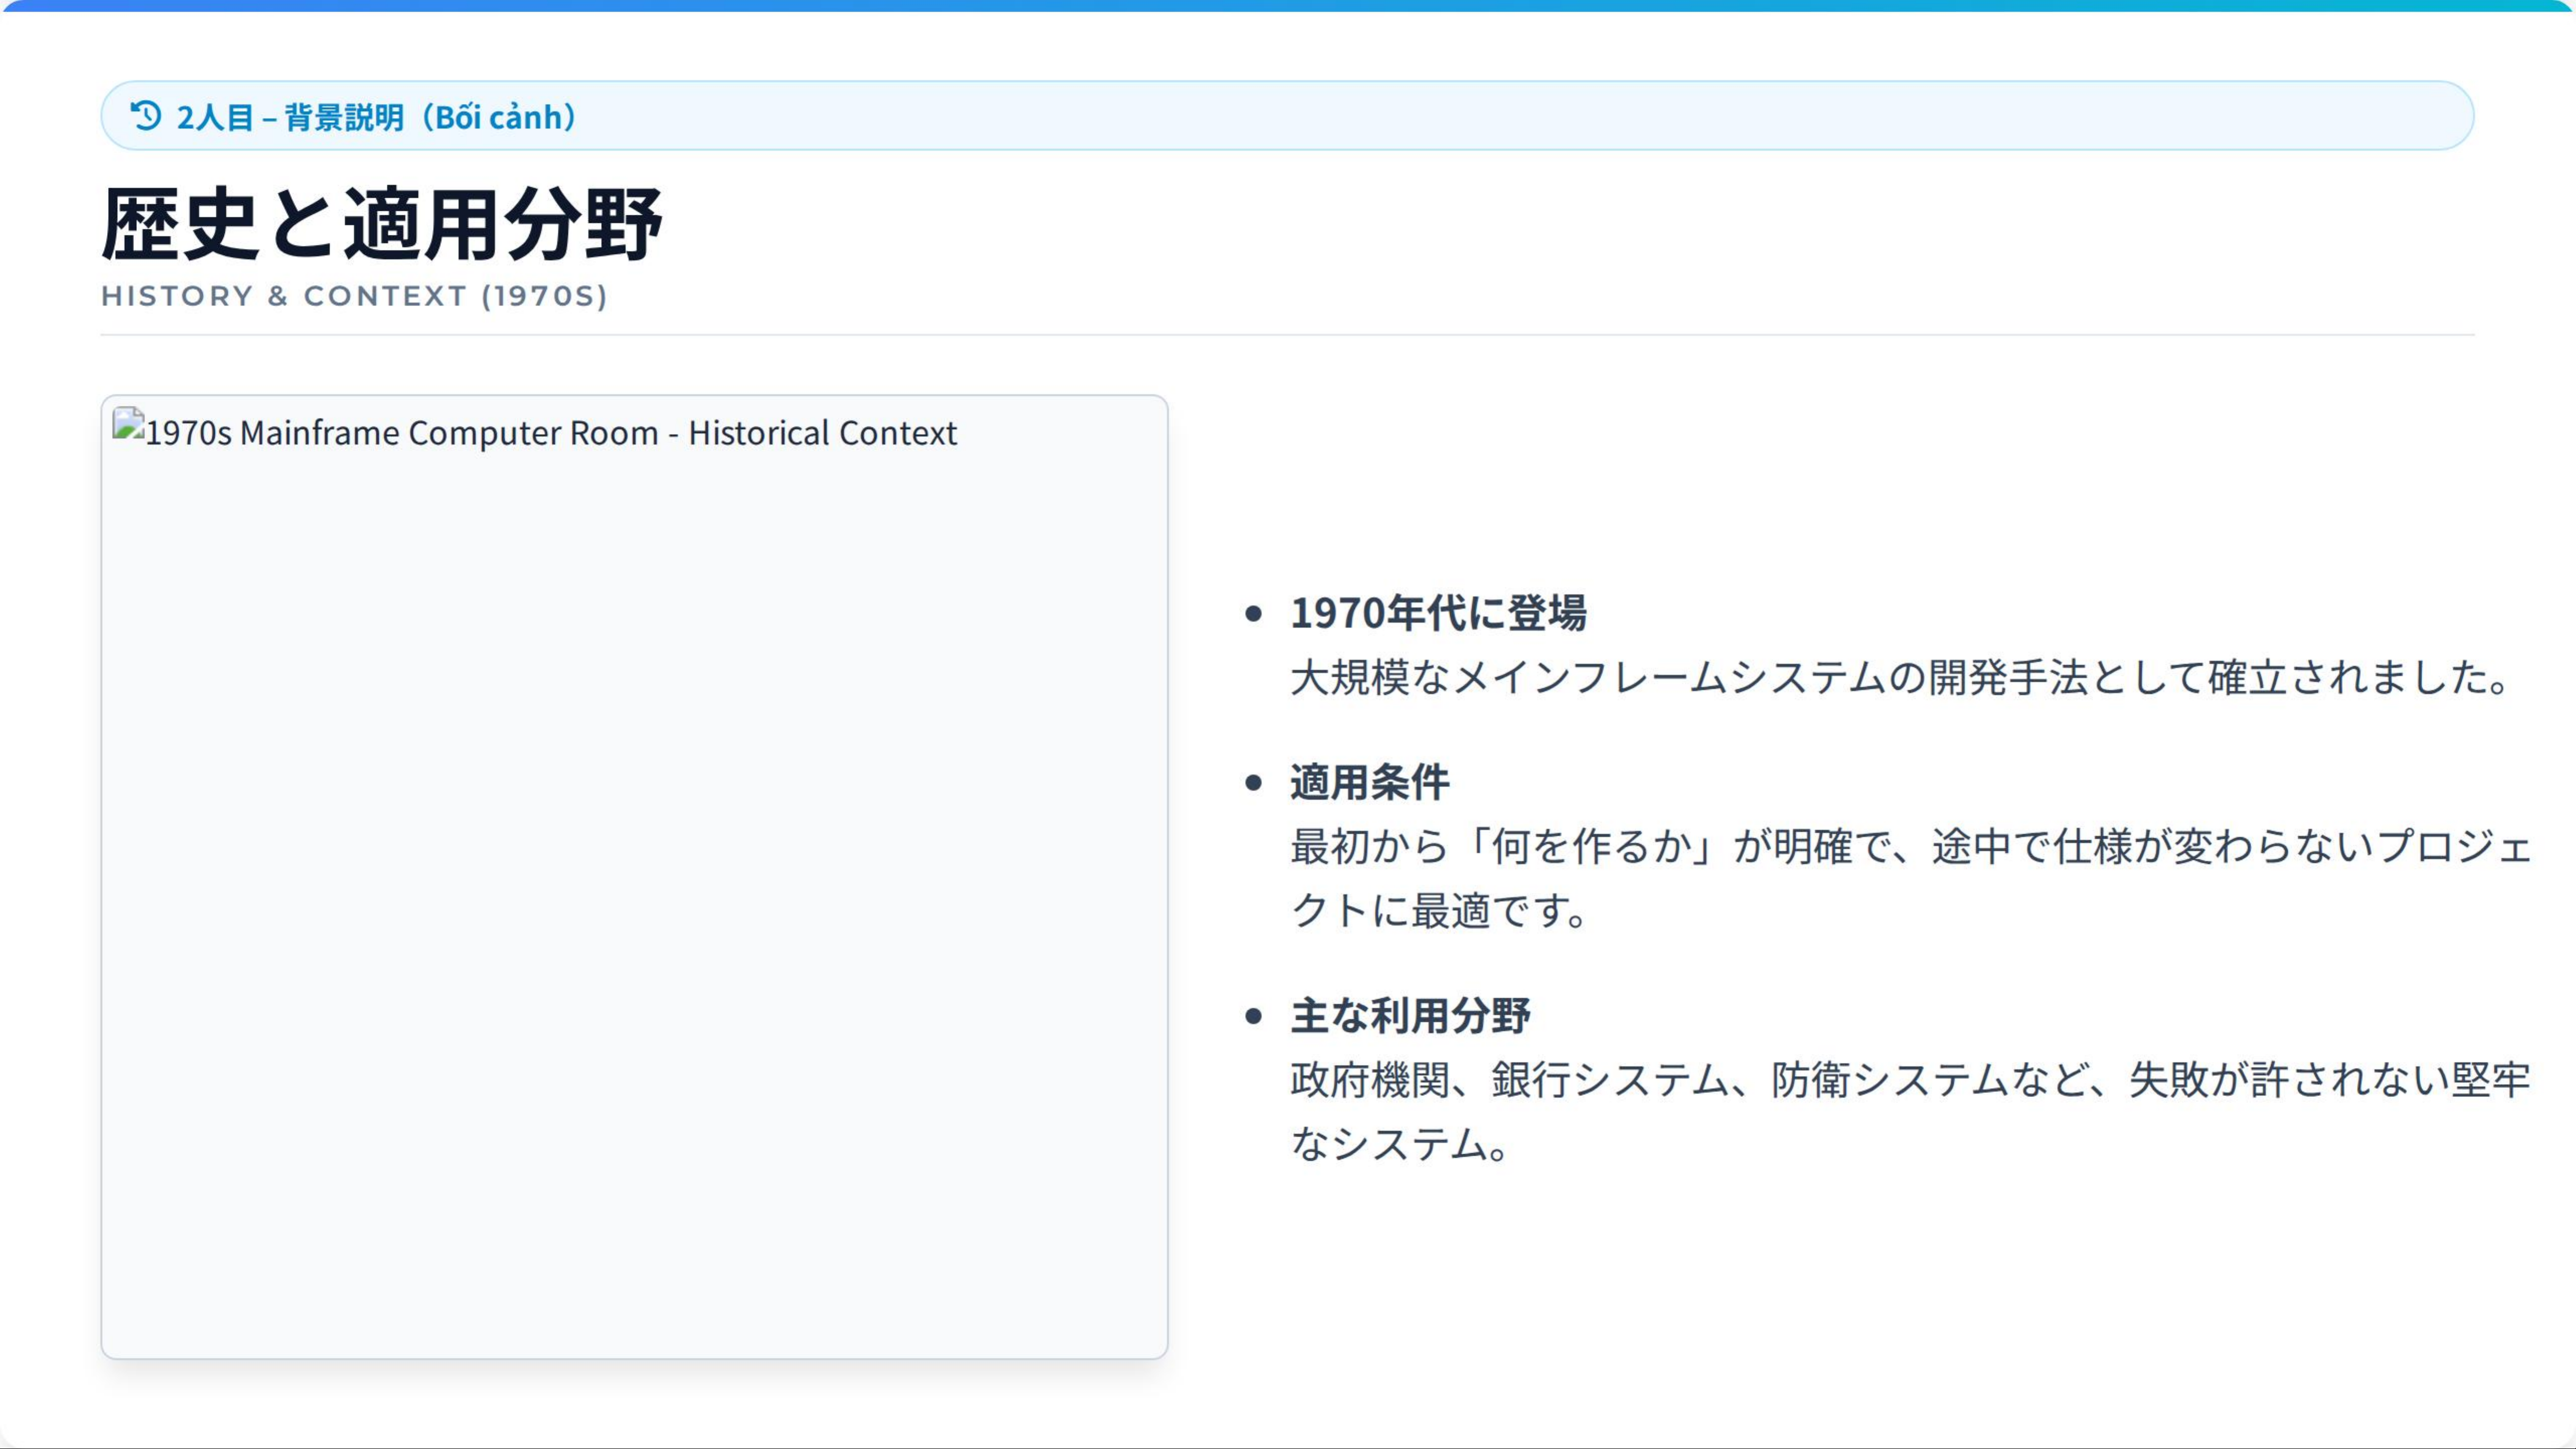Click the 政府機関、銀行システム text line
2576x1449 pixels.
pos(1909,1080)
